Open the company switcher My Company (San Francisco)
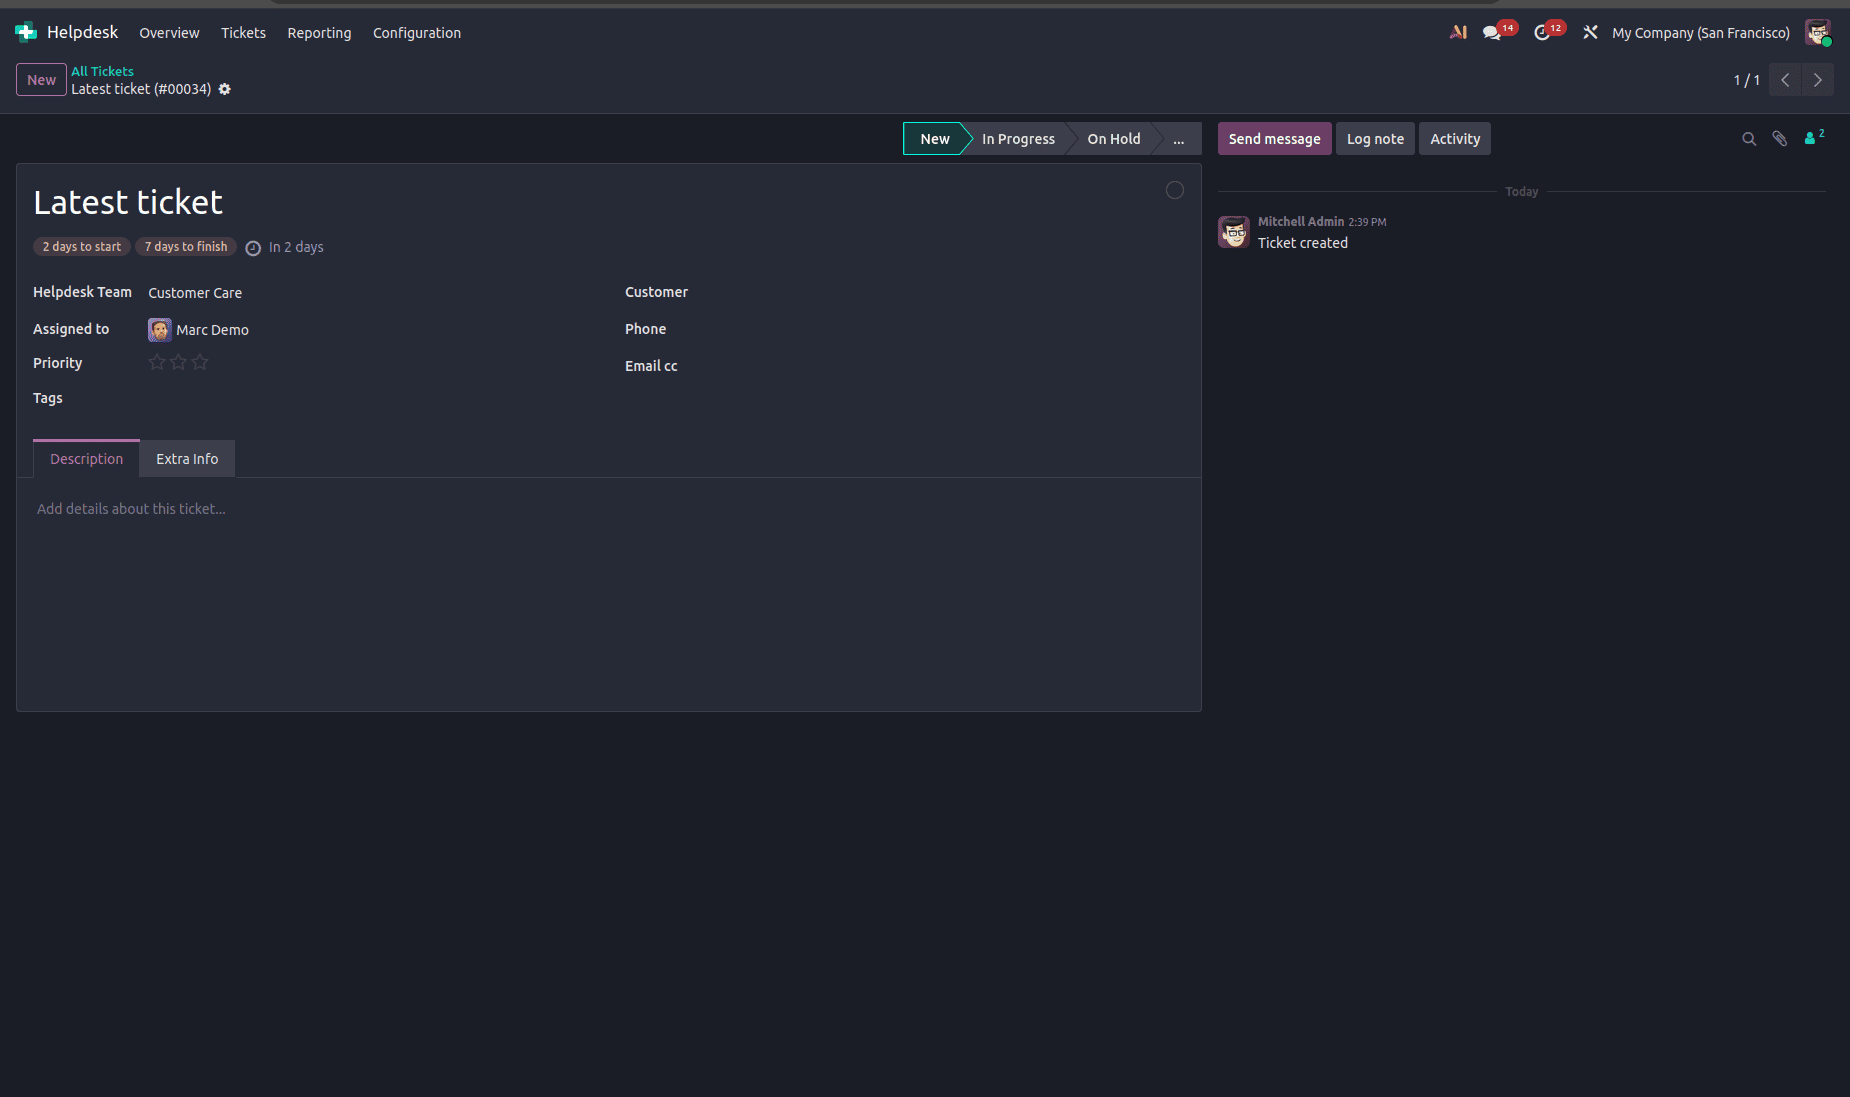This screenshot has height=1097, width=1850. (x=1701, y=33)
